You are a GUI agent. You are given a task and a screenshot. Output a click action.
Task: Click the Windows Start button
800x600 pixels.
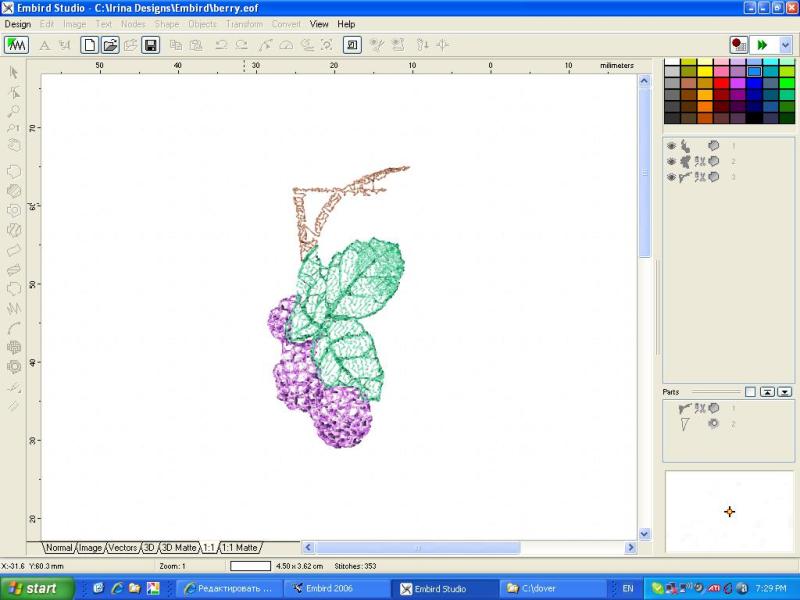click(x=35, y=588)
